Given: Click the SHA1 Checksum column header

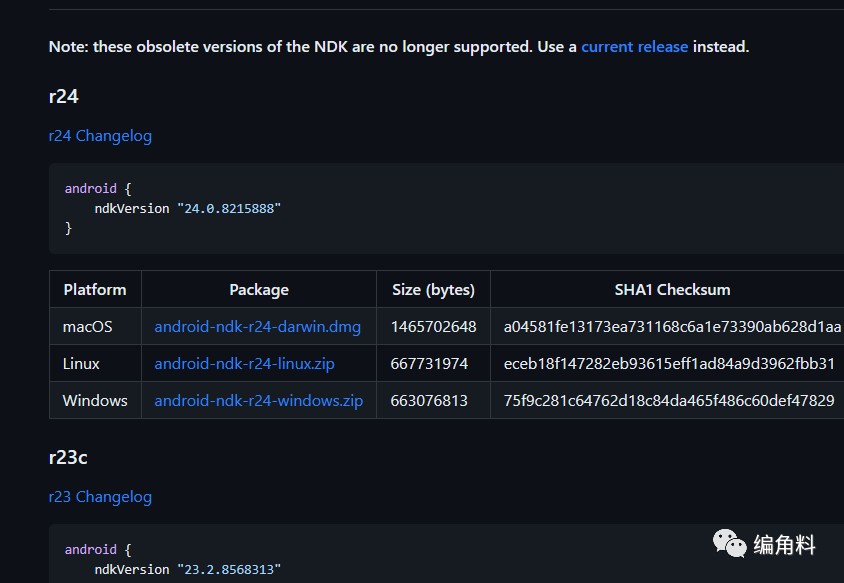Looking at the screenshot, I should click(x=672, y=289).
